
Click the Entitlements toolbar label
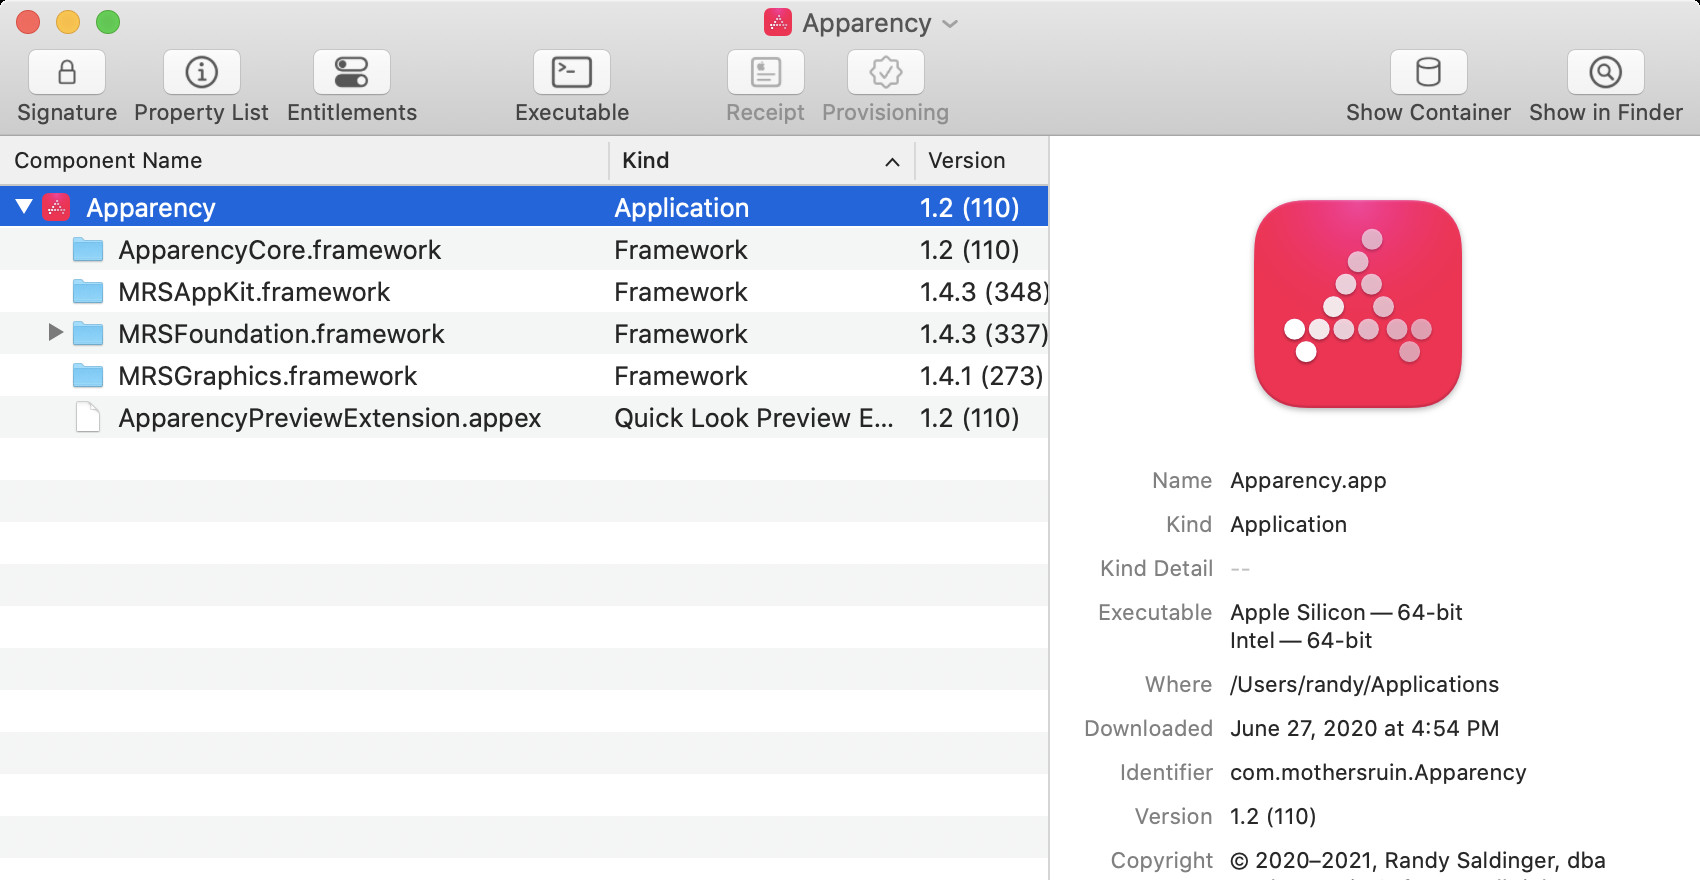click(x=352, y=112)
